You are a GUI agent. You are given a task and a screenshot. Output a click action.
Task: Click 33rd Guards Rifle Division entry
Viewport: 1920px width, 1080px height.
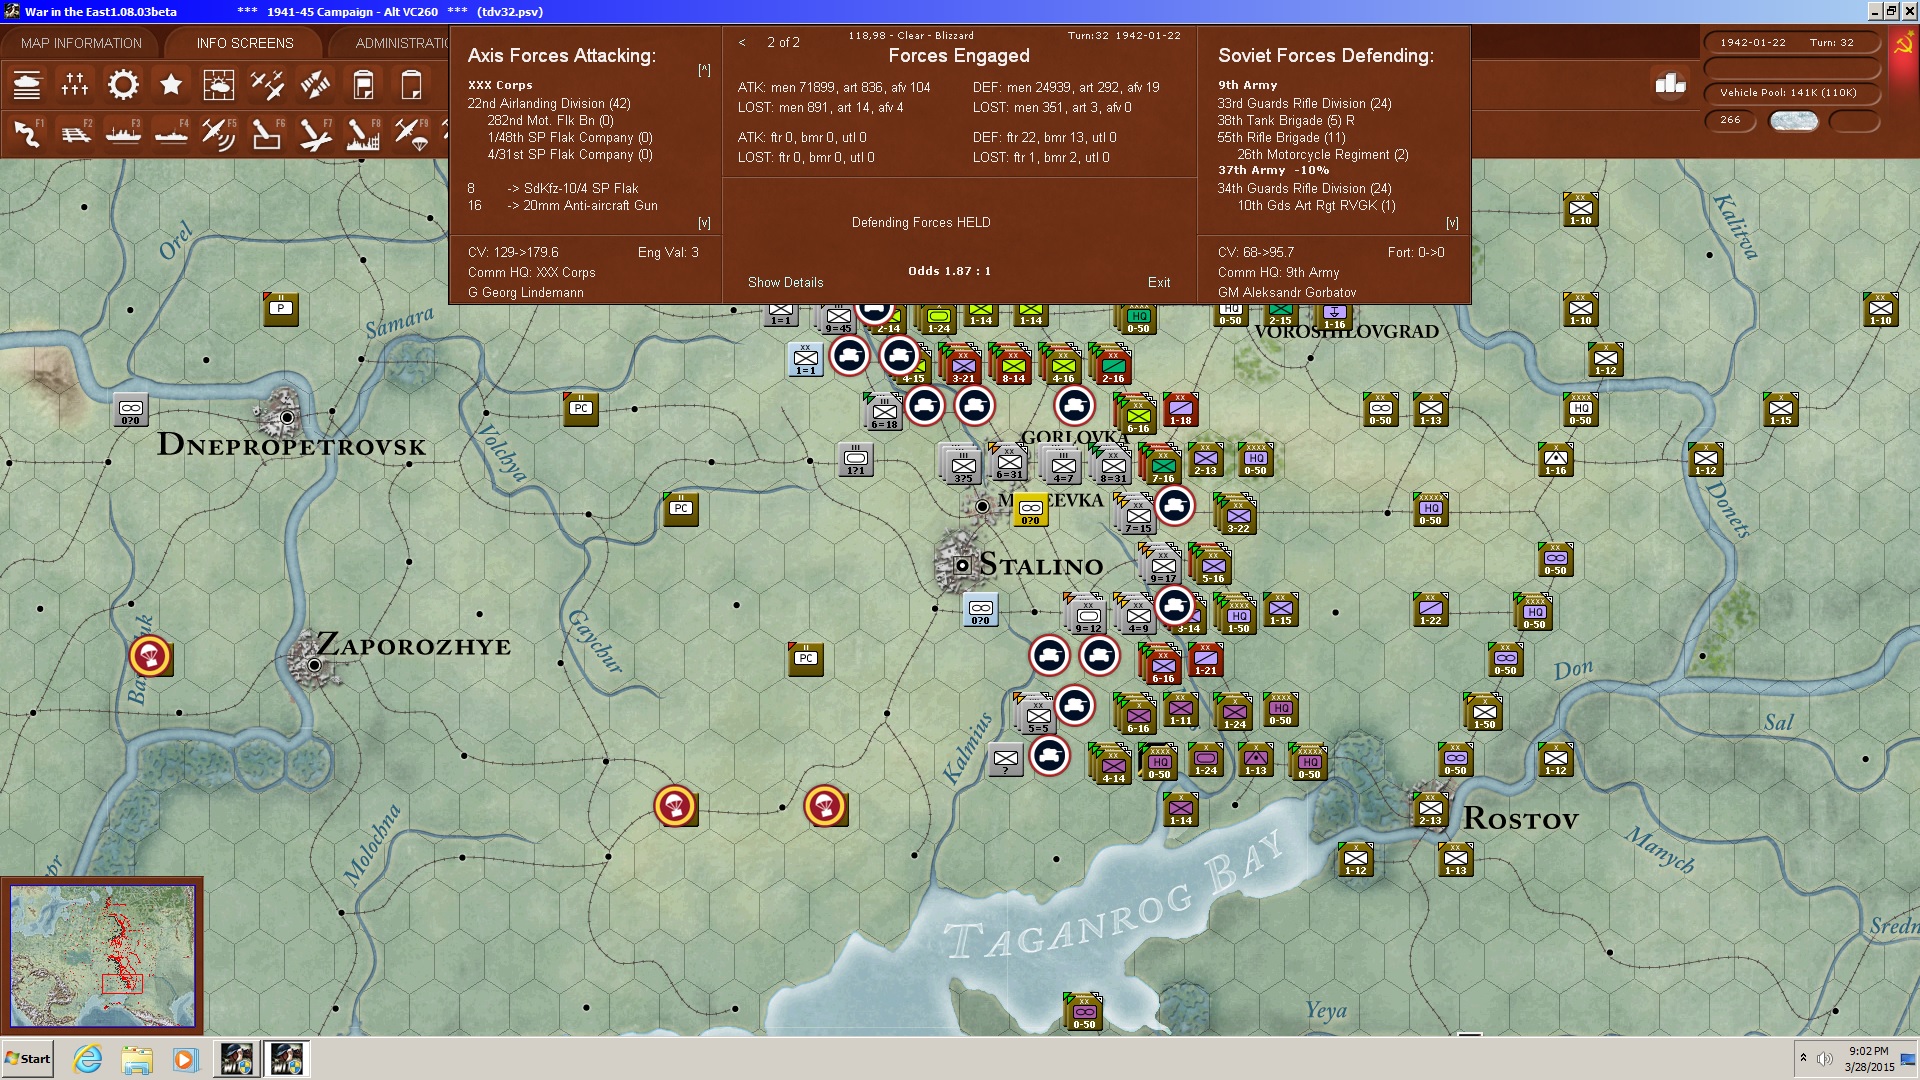(1304, 103)
